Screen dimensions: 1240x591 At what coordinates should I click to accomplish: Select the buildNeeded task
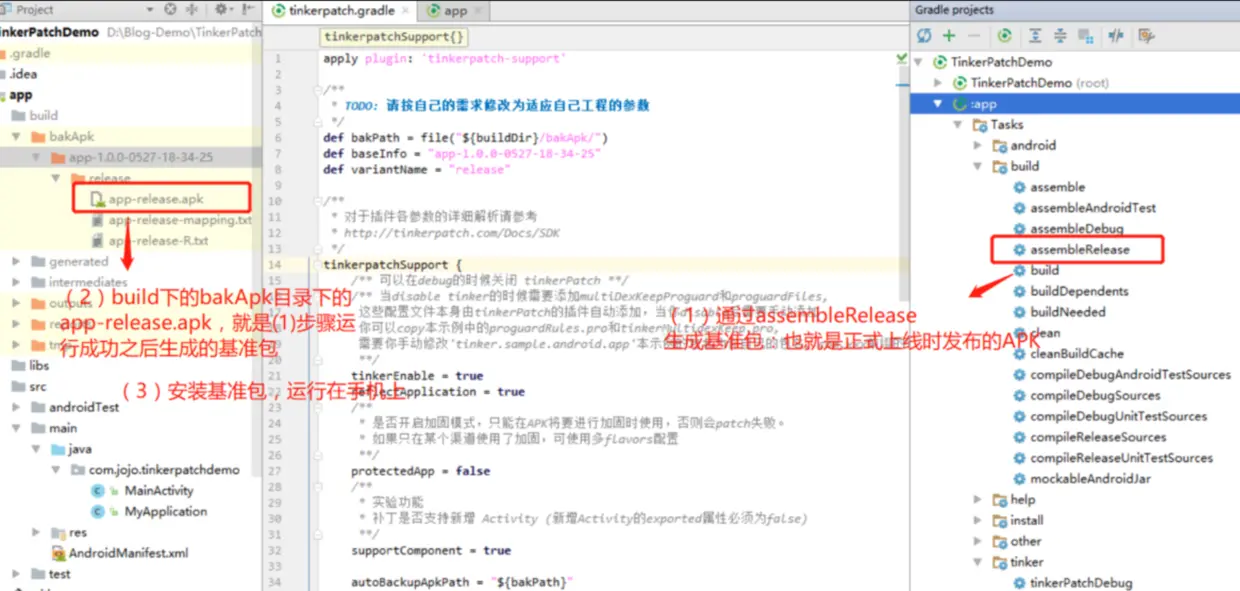pos(1059,312)
